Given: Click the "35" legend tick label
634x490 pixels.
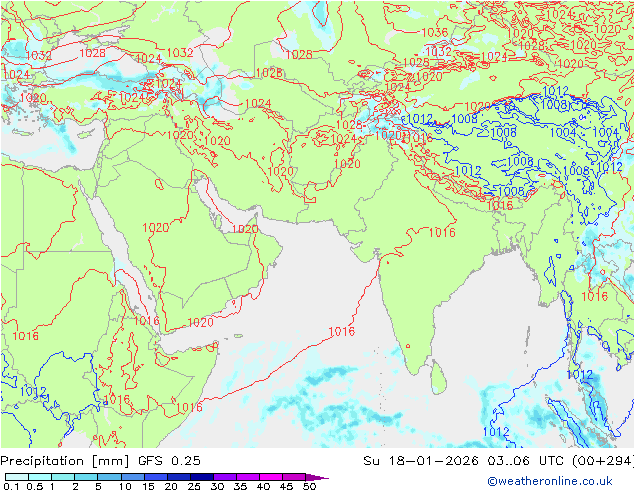Looking at the screenshot, I should 240,486.
